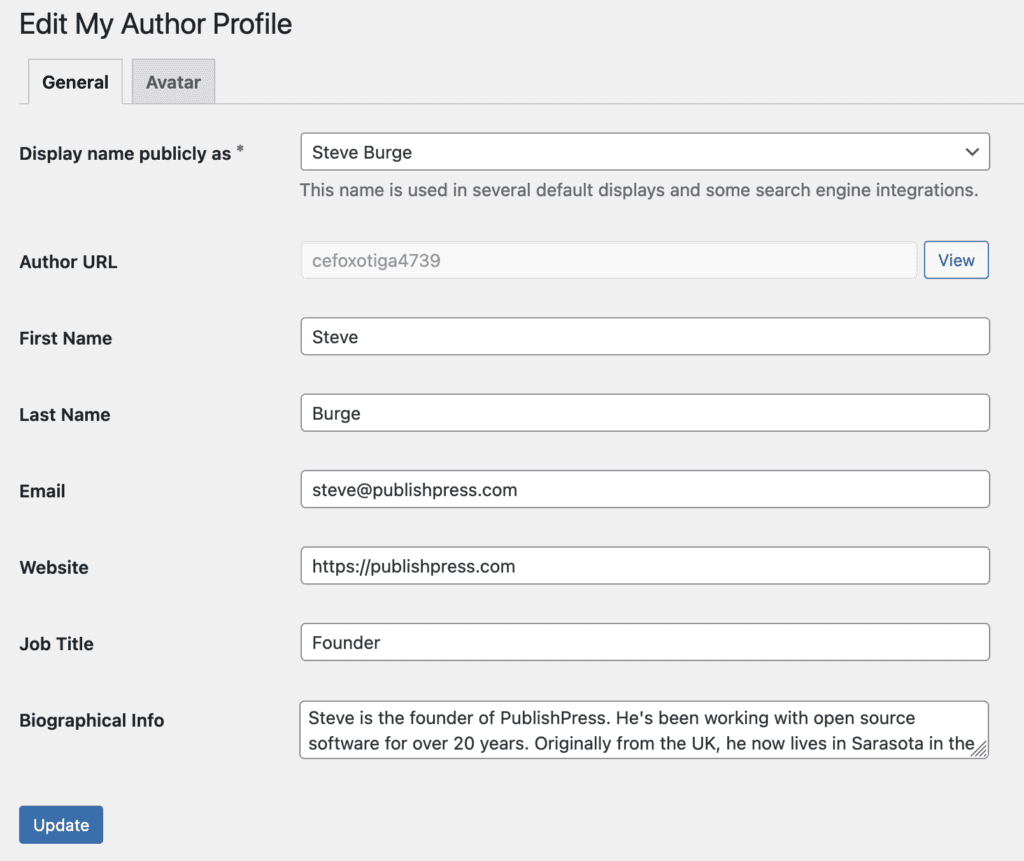Click the Email address field
Screen dimensions: 1024x861
(x=644, y=489)
